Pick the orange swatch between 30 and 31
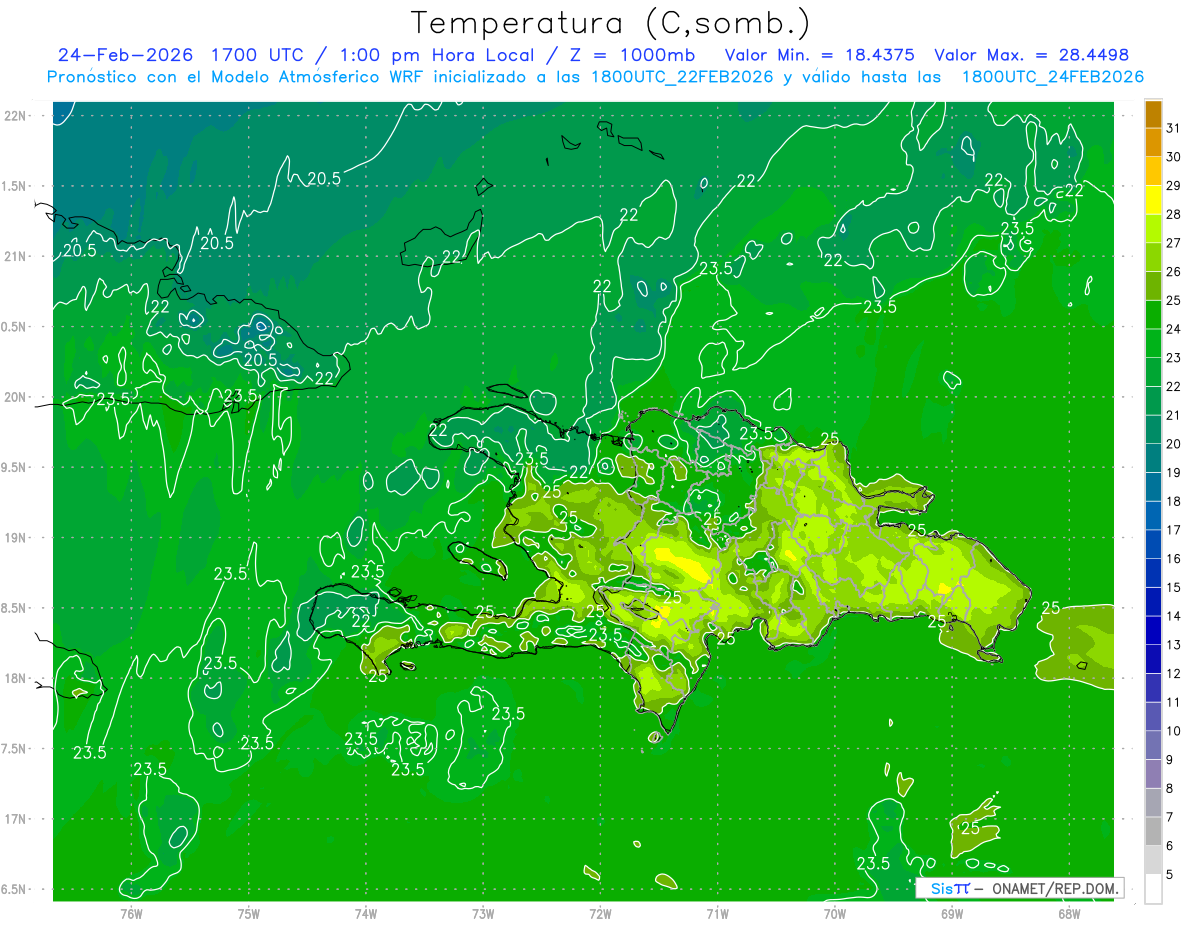This screenshot has height=927, width=1200. [1153, 143]
